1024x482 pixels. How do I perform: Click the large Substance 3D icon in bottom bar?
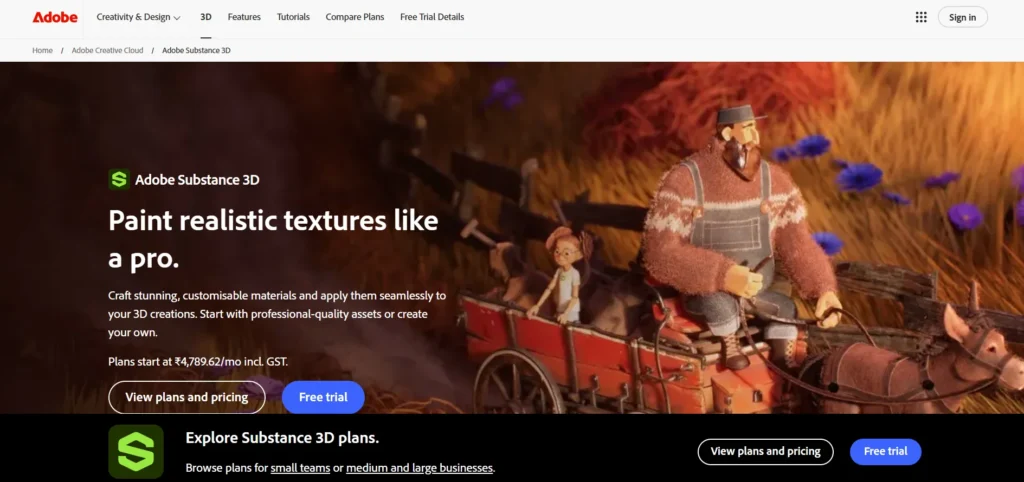(x=136, y=451)
